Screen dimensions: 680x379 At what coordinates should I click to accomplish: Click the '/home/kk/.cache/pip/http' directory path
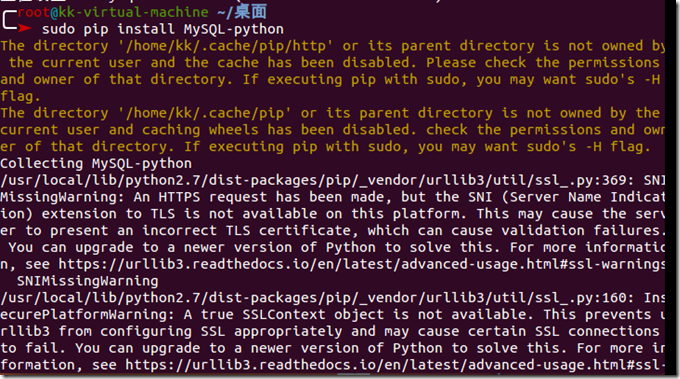pyautogui.click(x=225, y=46)
